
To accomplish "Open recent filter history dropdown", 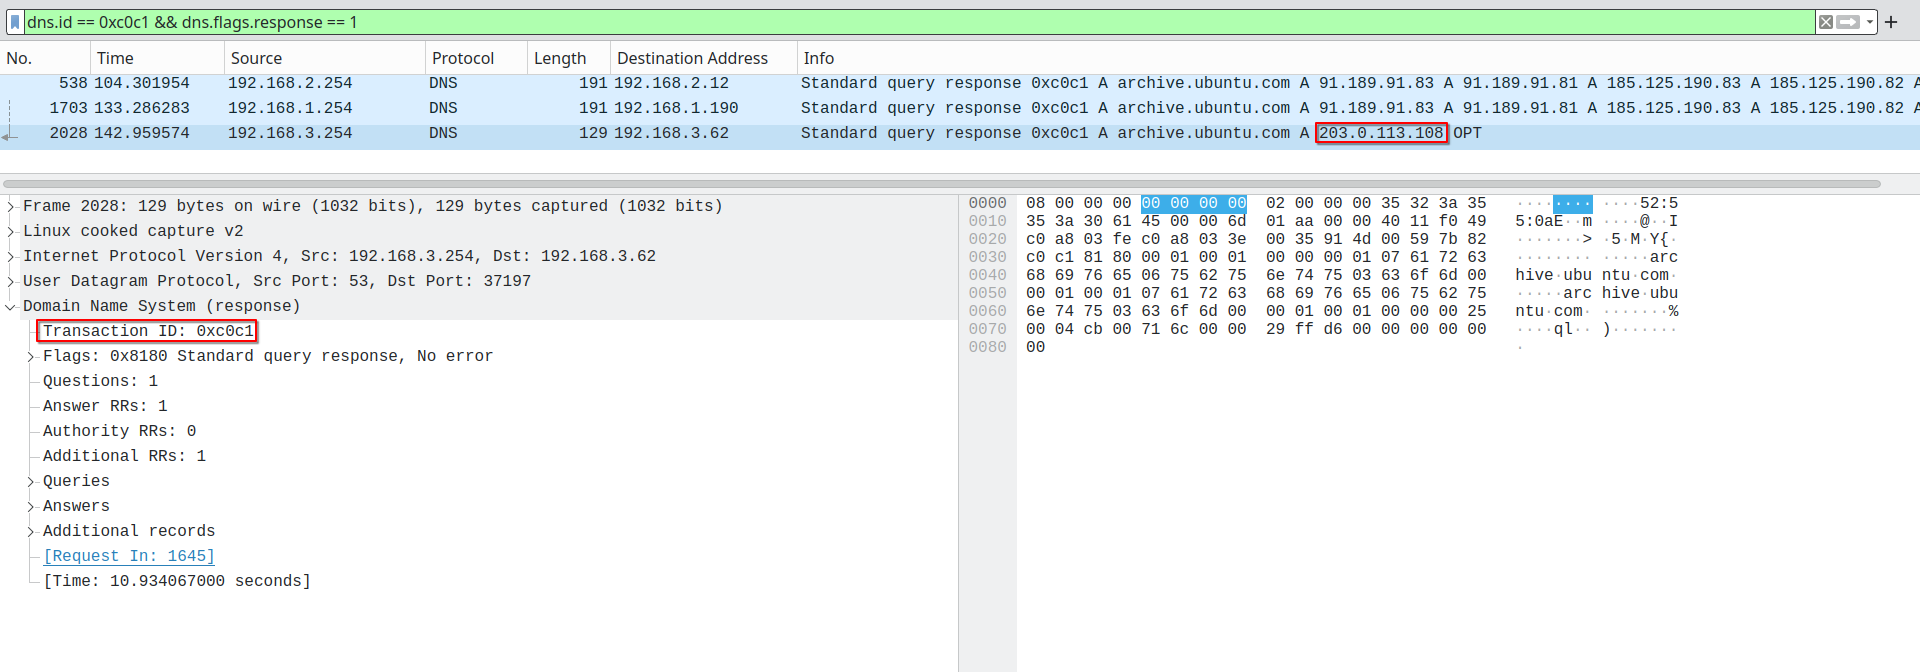I will 1869,22.
